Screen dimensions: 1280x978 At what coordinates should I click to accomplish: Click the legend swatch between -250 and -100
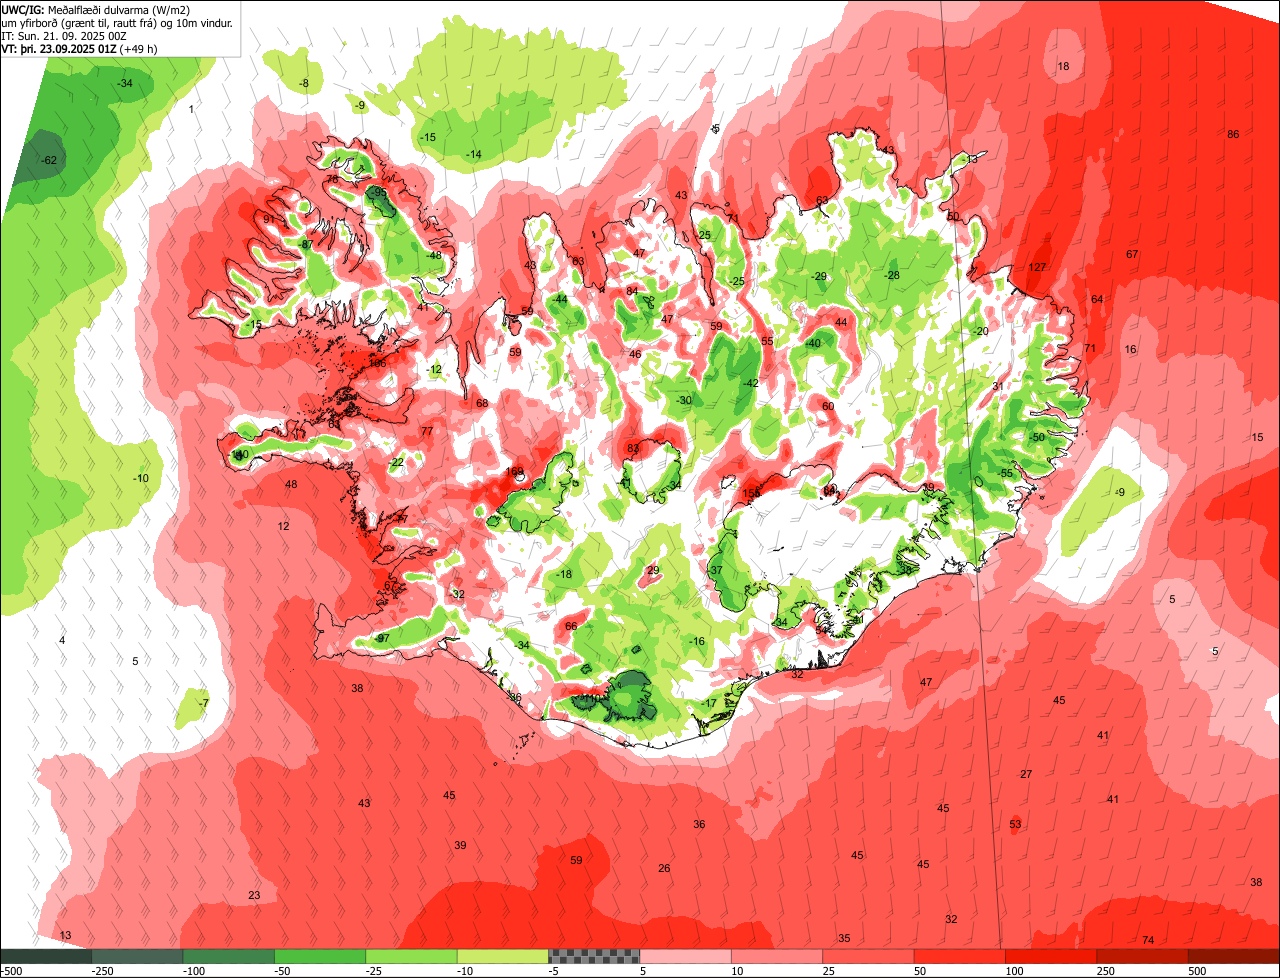(x=137, y=956)
